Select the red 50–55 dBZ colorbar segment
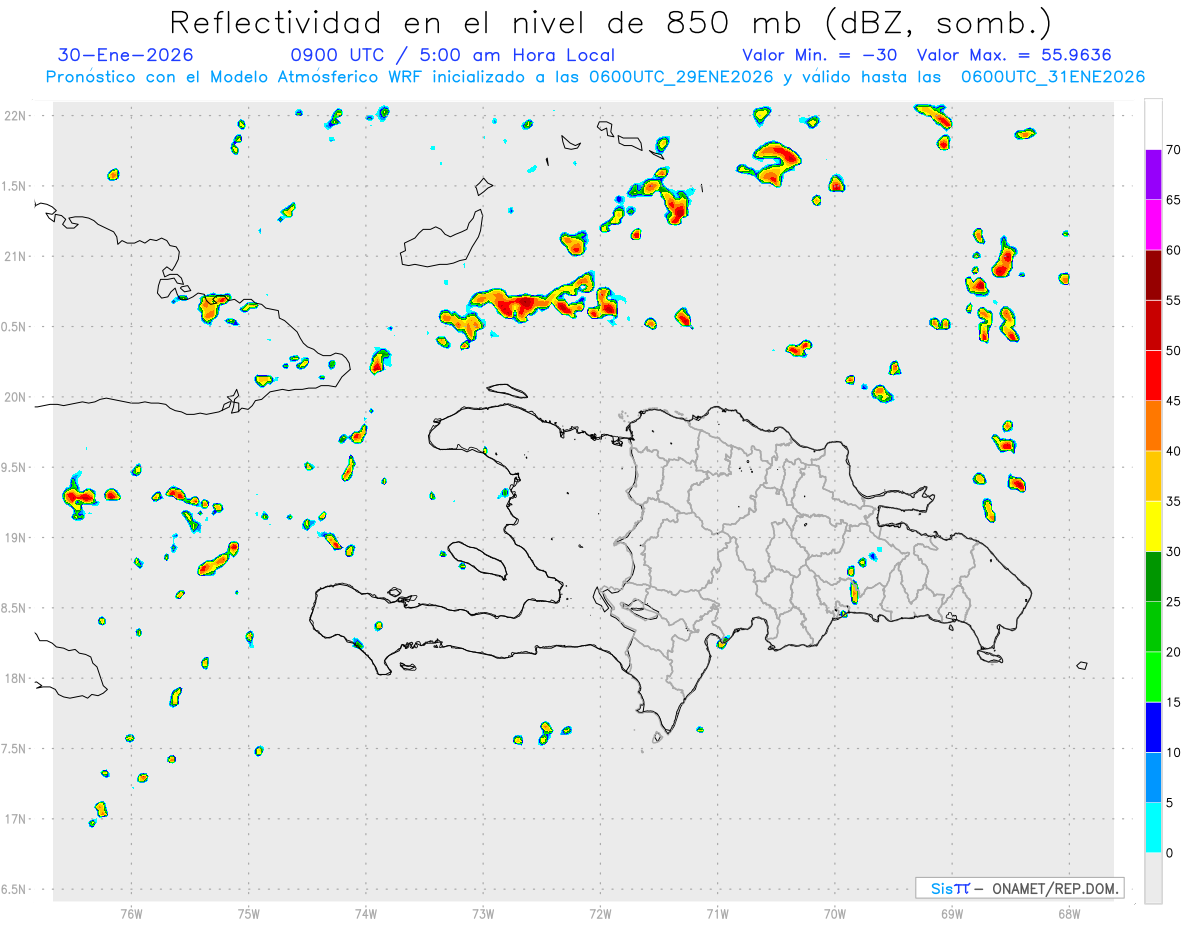This screenshot has height=927, width=1200. click(x=1153, y=326)
